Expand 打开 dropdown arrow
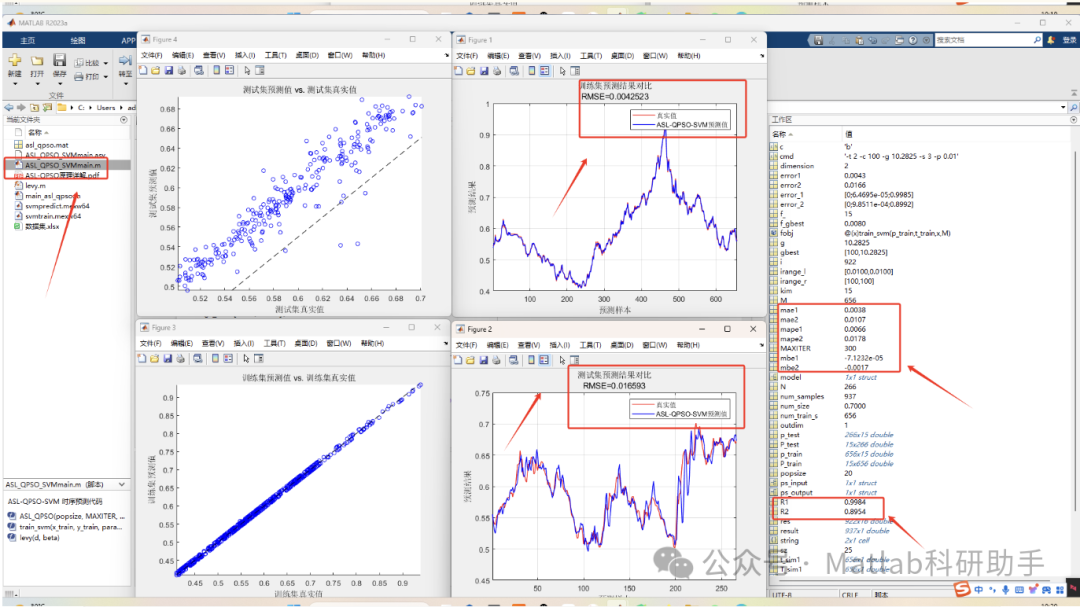This screenshot has width=1080, height=607. (37, 84)
